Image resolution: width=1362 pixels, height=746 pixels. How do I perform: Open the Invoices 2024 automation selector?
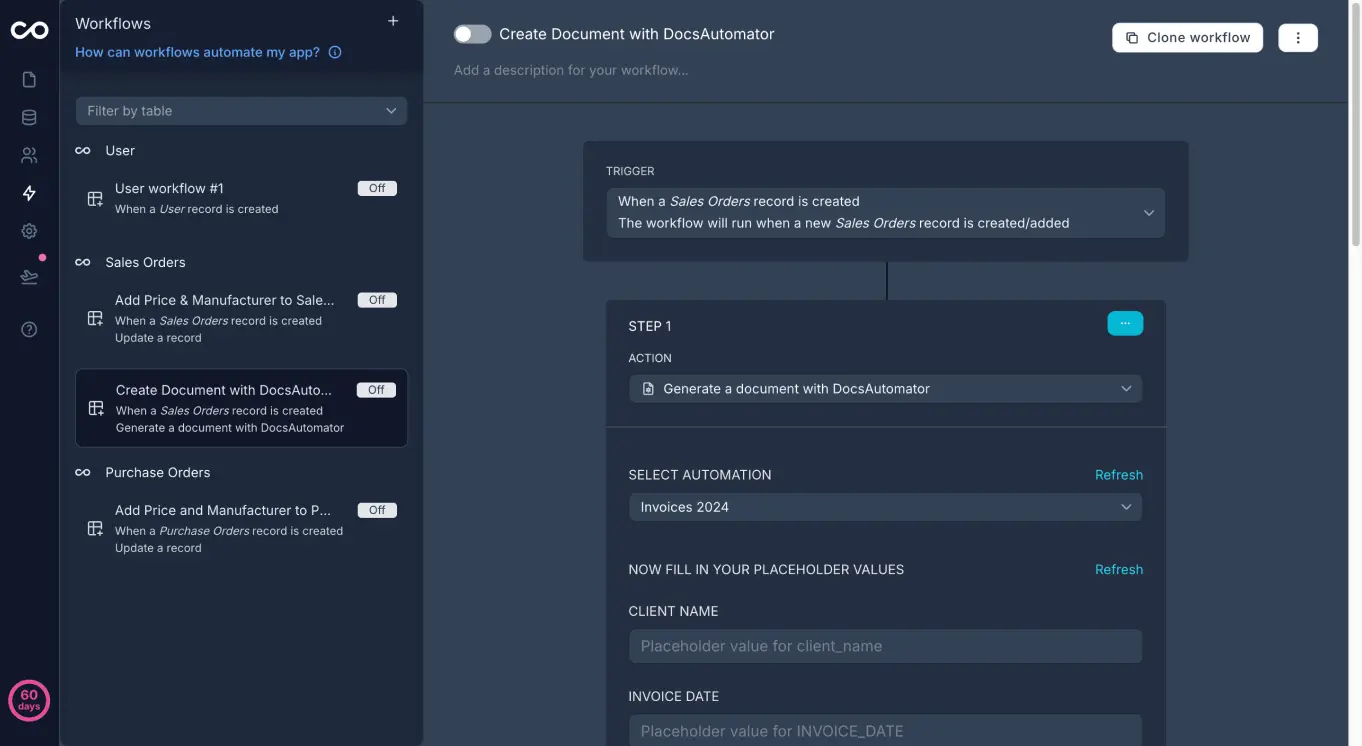(884, 507)
